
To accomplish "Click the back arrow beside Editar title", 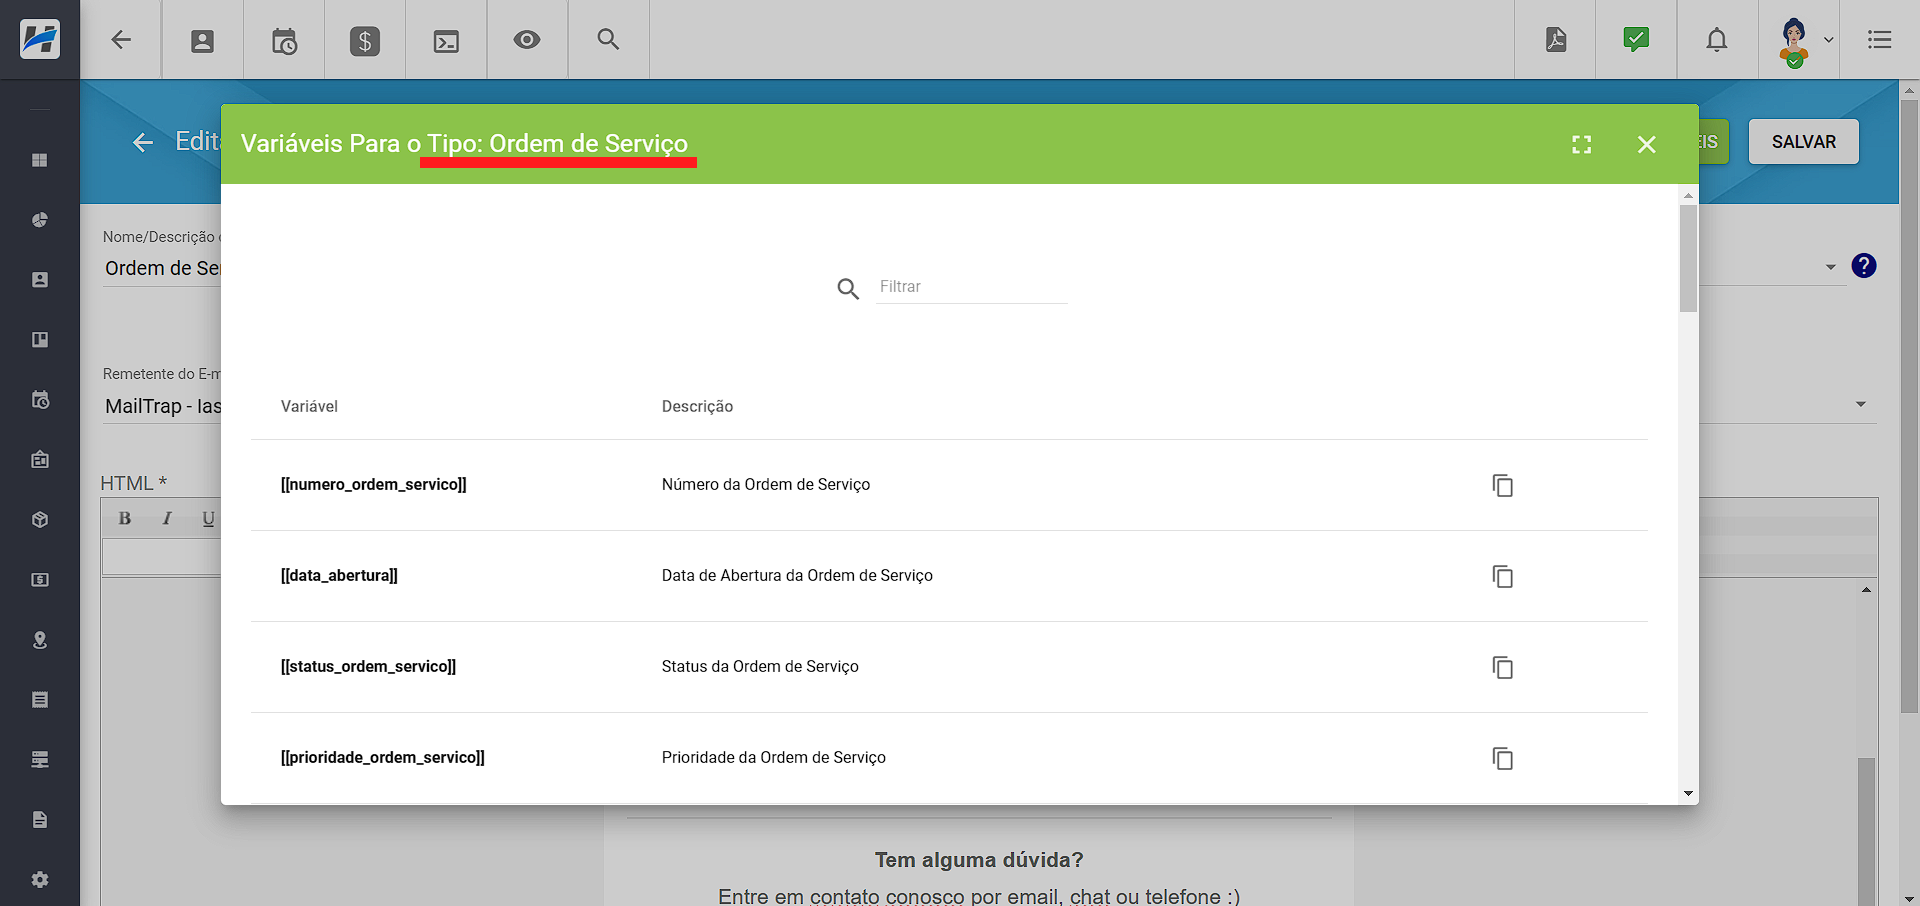I will point(143,142).
